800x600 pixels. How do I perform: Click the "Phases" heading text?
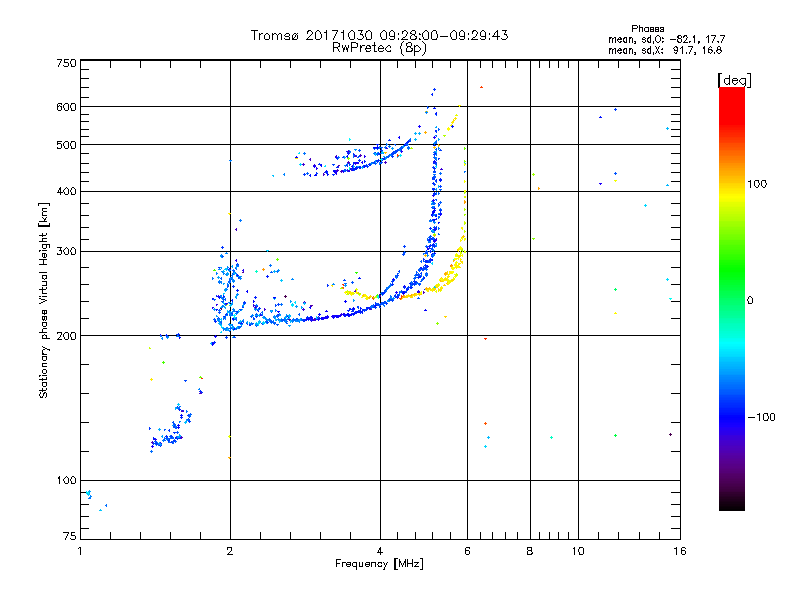[x=647, y=29]
